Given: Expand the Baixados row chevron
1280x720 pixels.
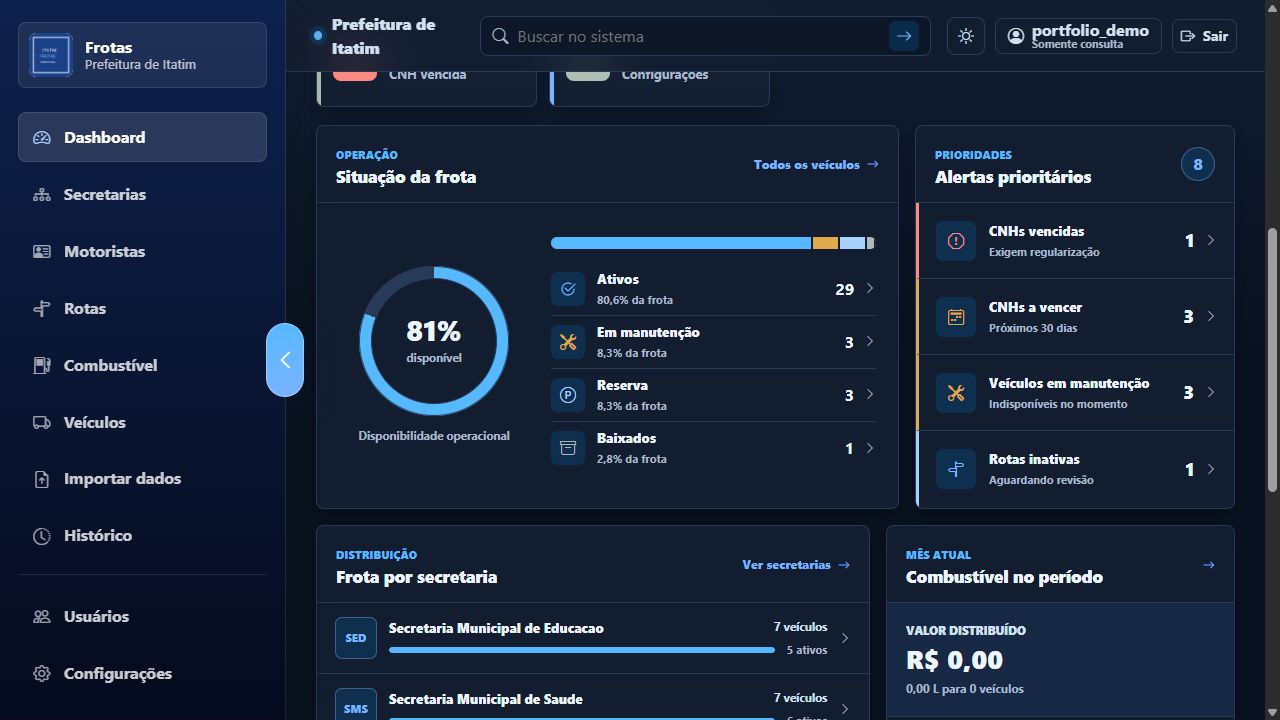Looking at the screenshot, I should click(870, 448).
